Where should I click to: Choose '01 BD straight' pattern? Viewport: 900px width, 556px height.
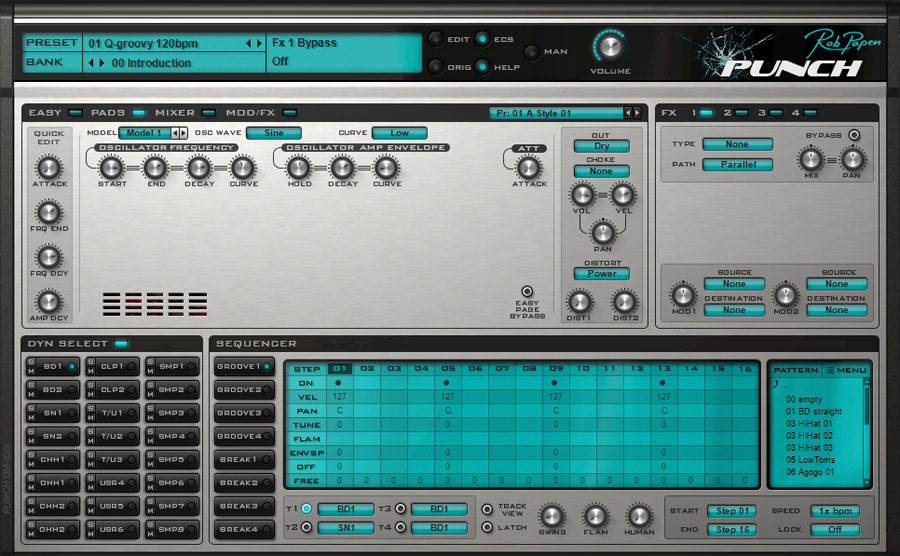click(814, 411)
